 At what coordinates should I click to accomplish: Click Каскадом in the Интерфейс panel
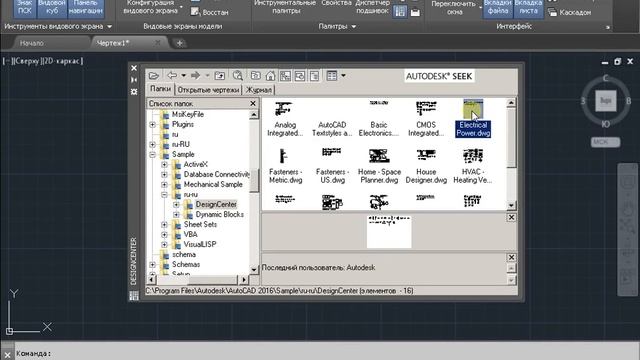[570, 13]
